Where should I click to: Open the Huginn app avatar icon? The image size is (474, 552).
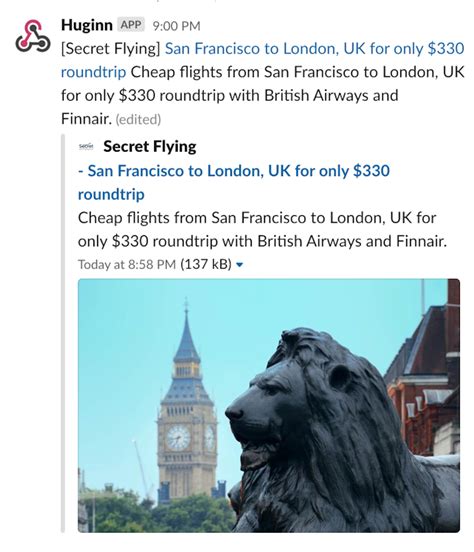pos(32,36)
